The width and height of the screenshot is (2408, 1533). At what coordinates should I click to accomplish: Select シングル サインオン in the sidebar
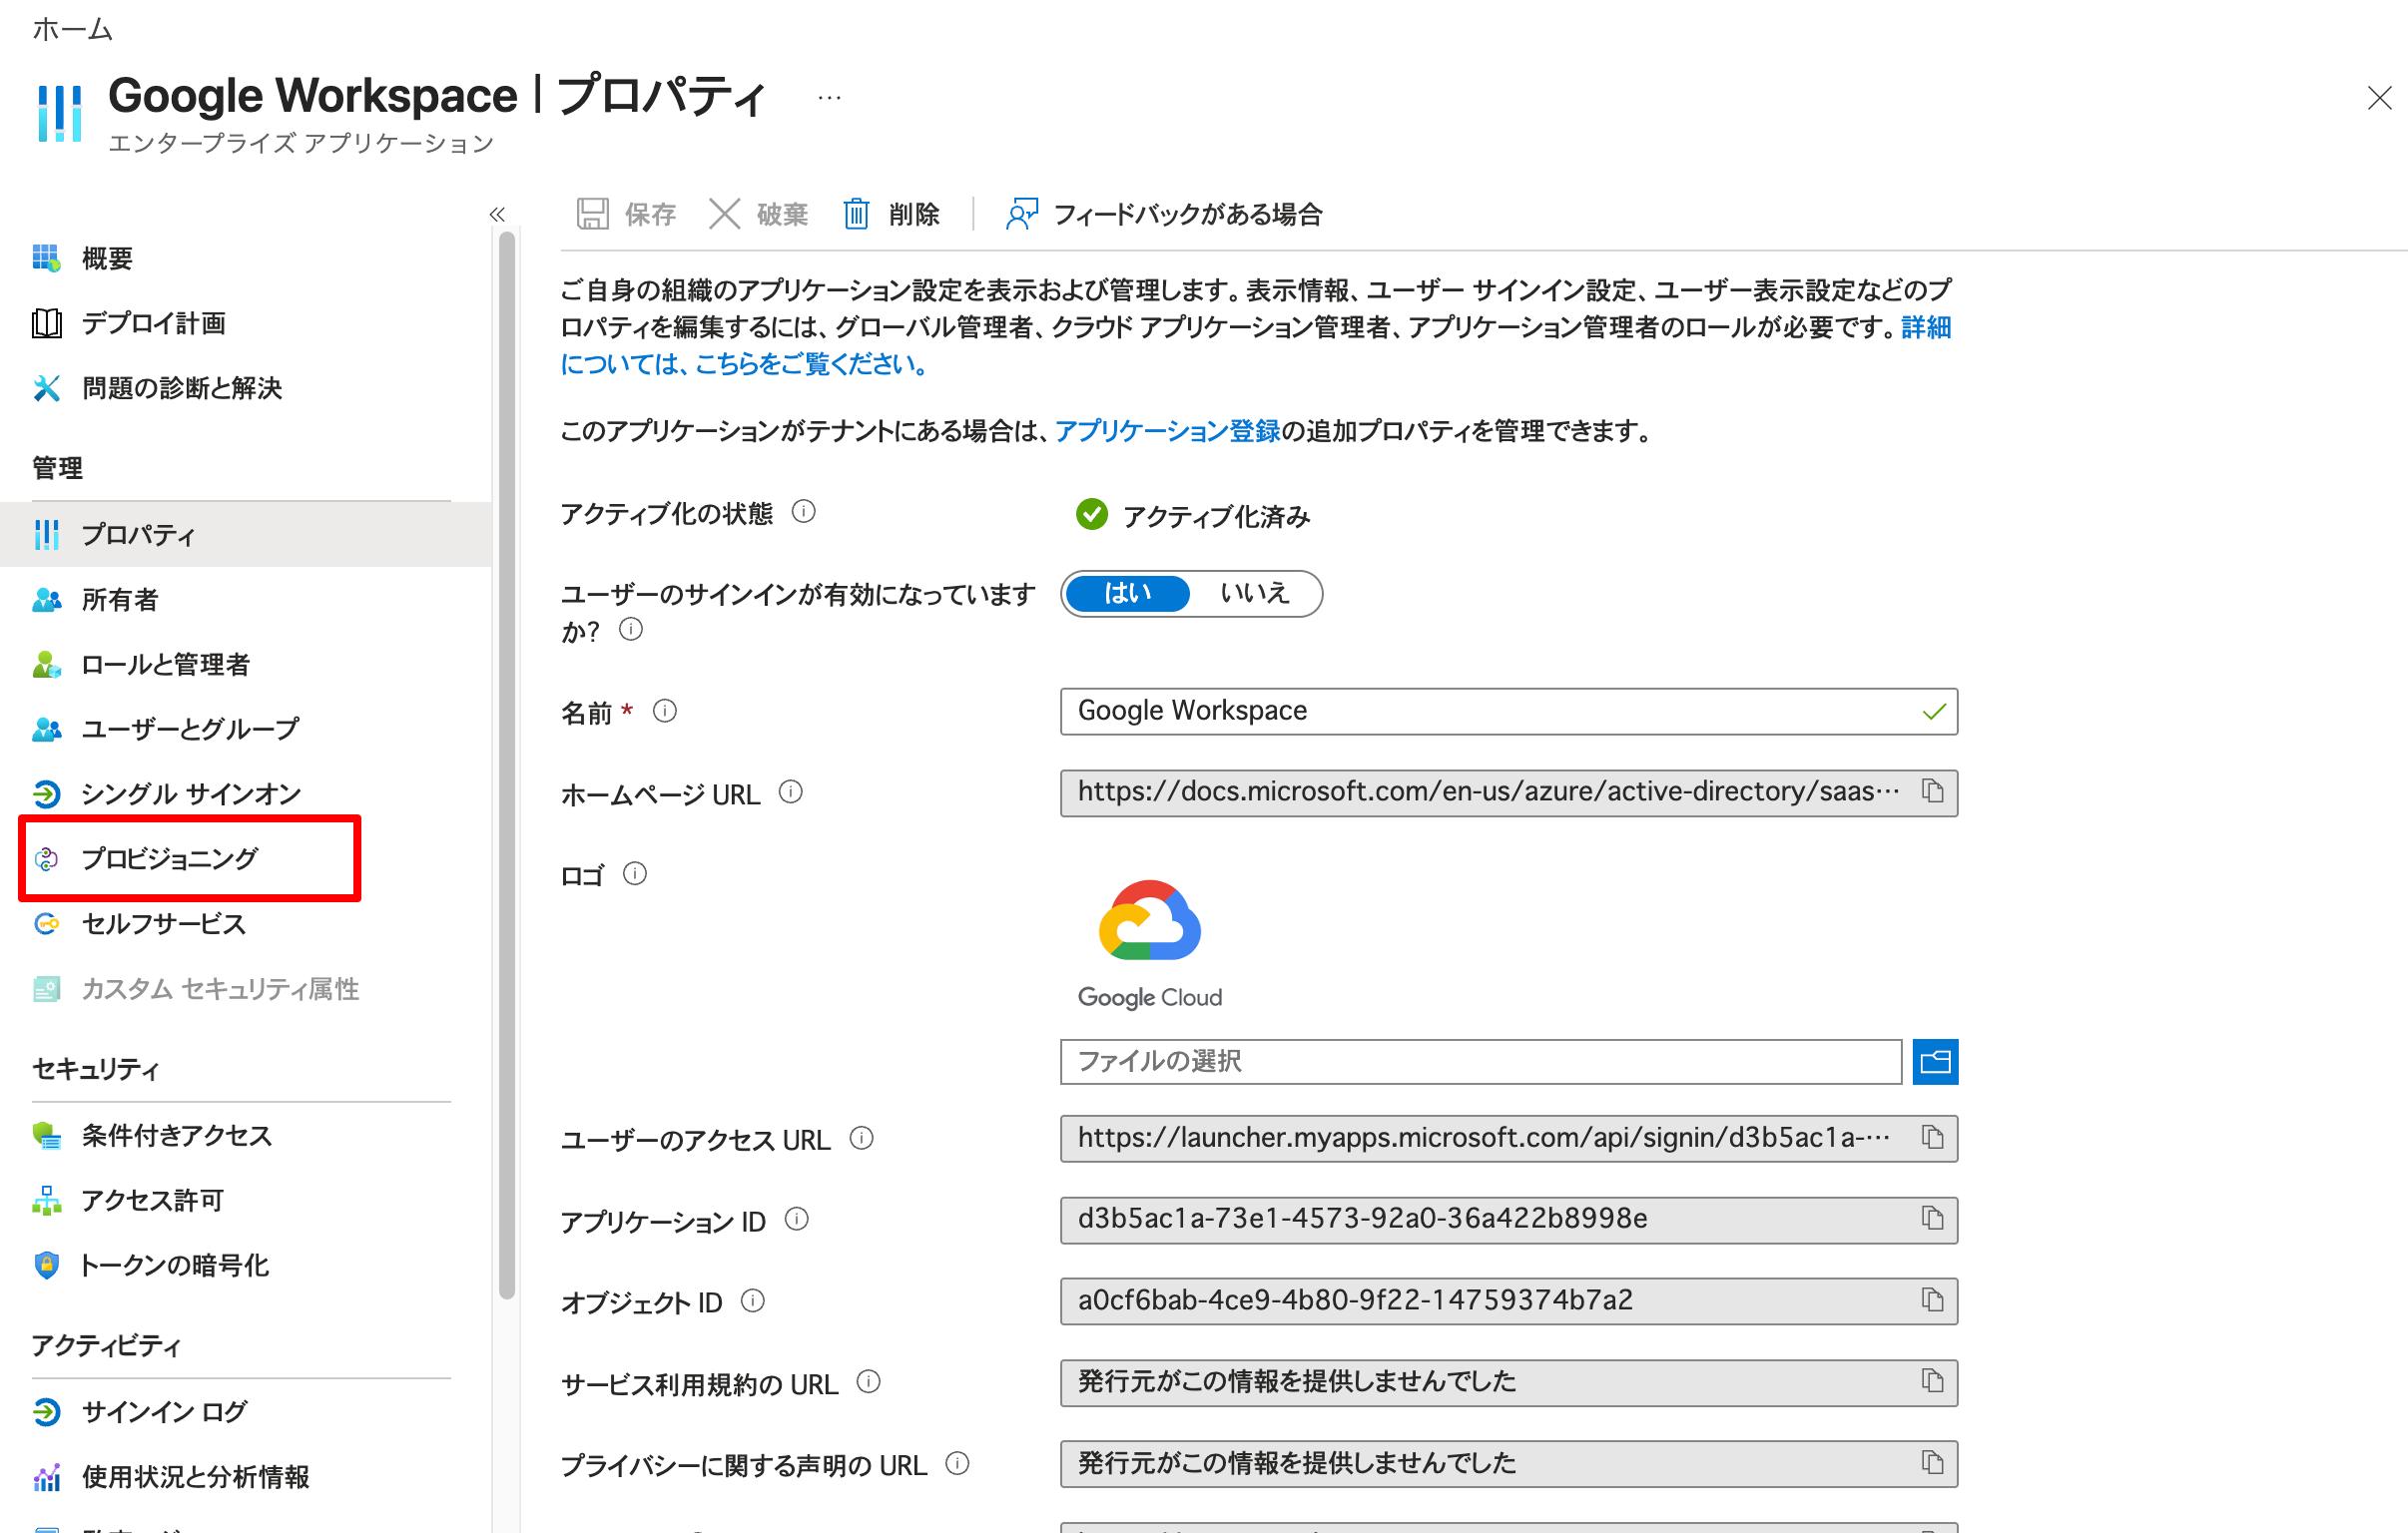click(x=190, y=793)
